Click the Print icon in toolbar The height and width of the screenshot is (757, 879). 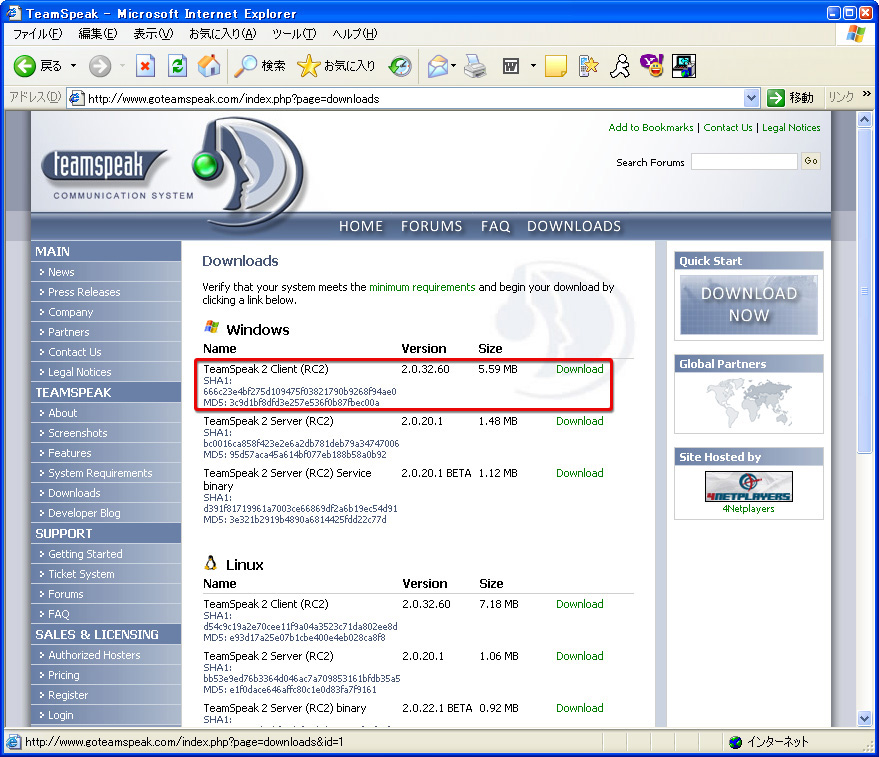click(475, 66)
